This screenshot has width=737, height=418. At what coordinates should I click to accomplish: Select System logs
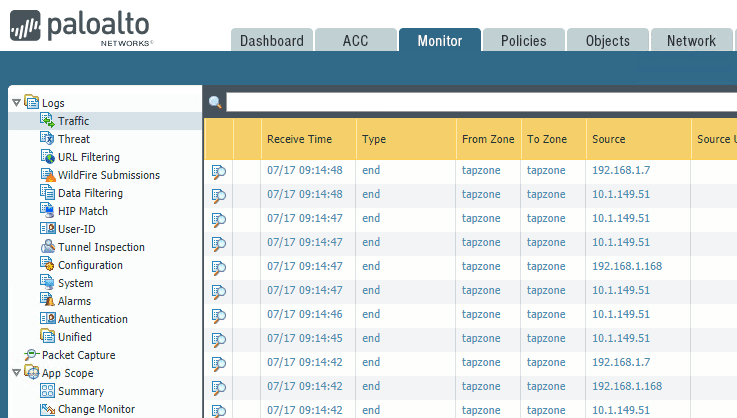75,283
